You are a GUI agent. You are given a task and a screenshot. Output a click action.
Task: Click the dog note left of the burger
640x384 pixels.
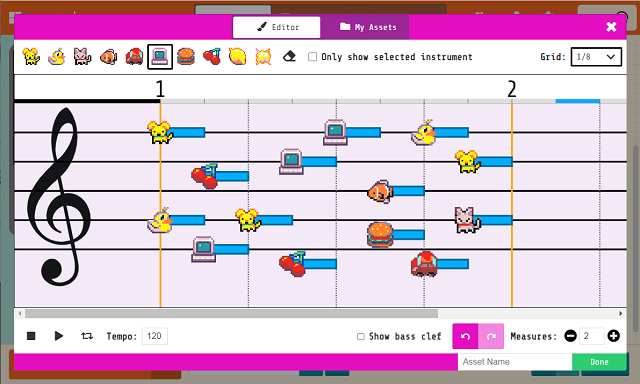248,220
